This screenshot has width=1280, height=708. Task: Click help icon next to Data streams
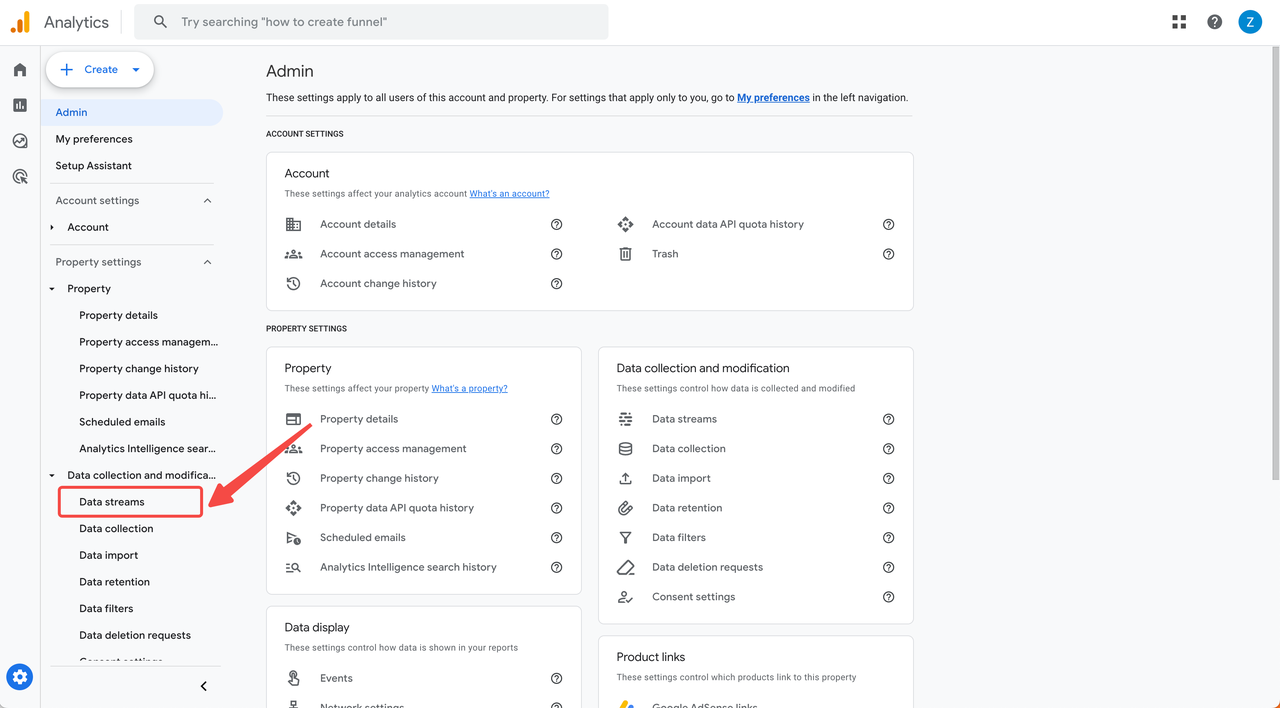coord(888,419)
